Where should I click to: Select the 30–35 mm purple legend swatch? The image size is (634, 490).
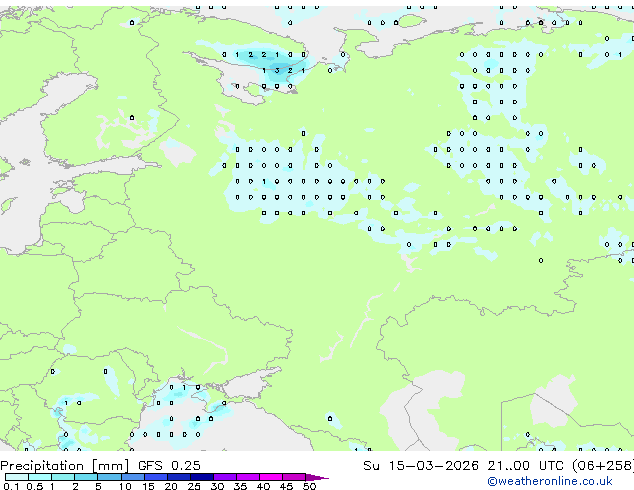coord(224,477)
